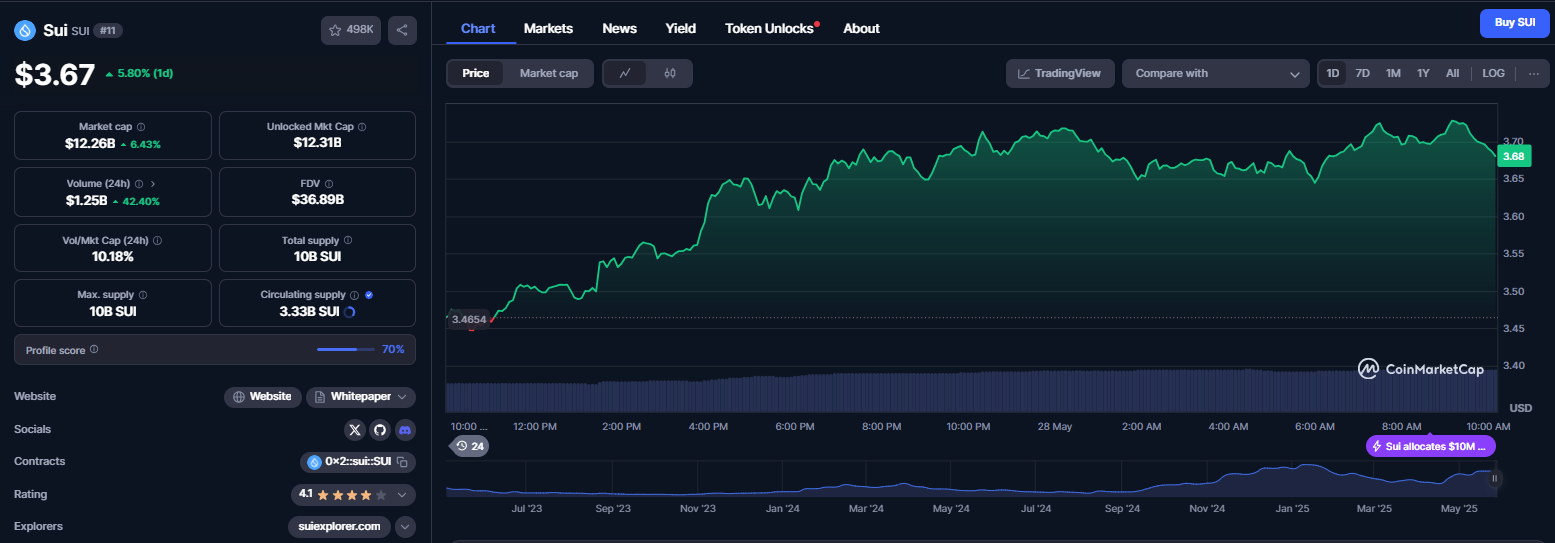Click the 3.33B SUI circulating supply value
This screenshot has height=543, width=1555.
[309, 311]
